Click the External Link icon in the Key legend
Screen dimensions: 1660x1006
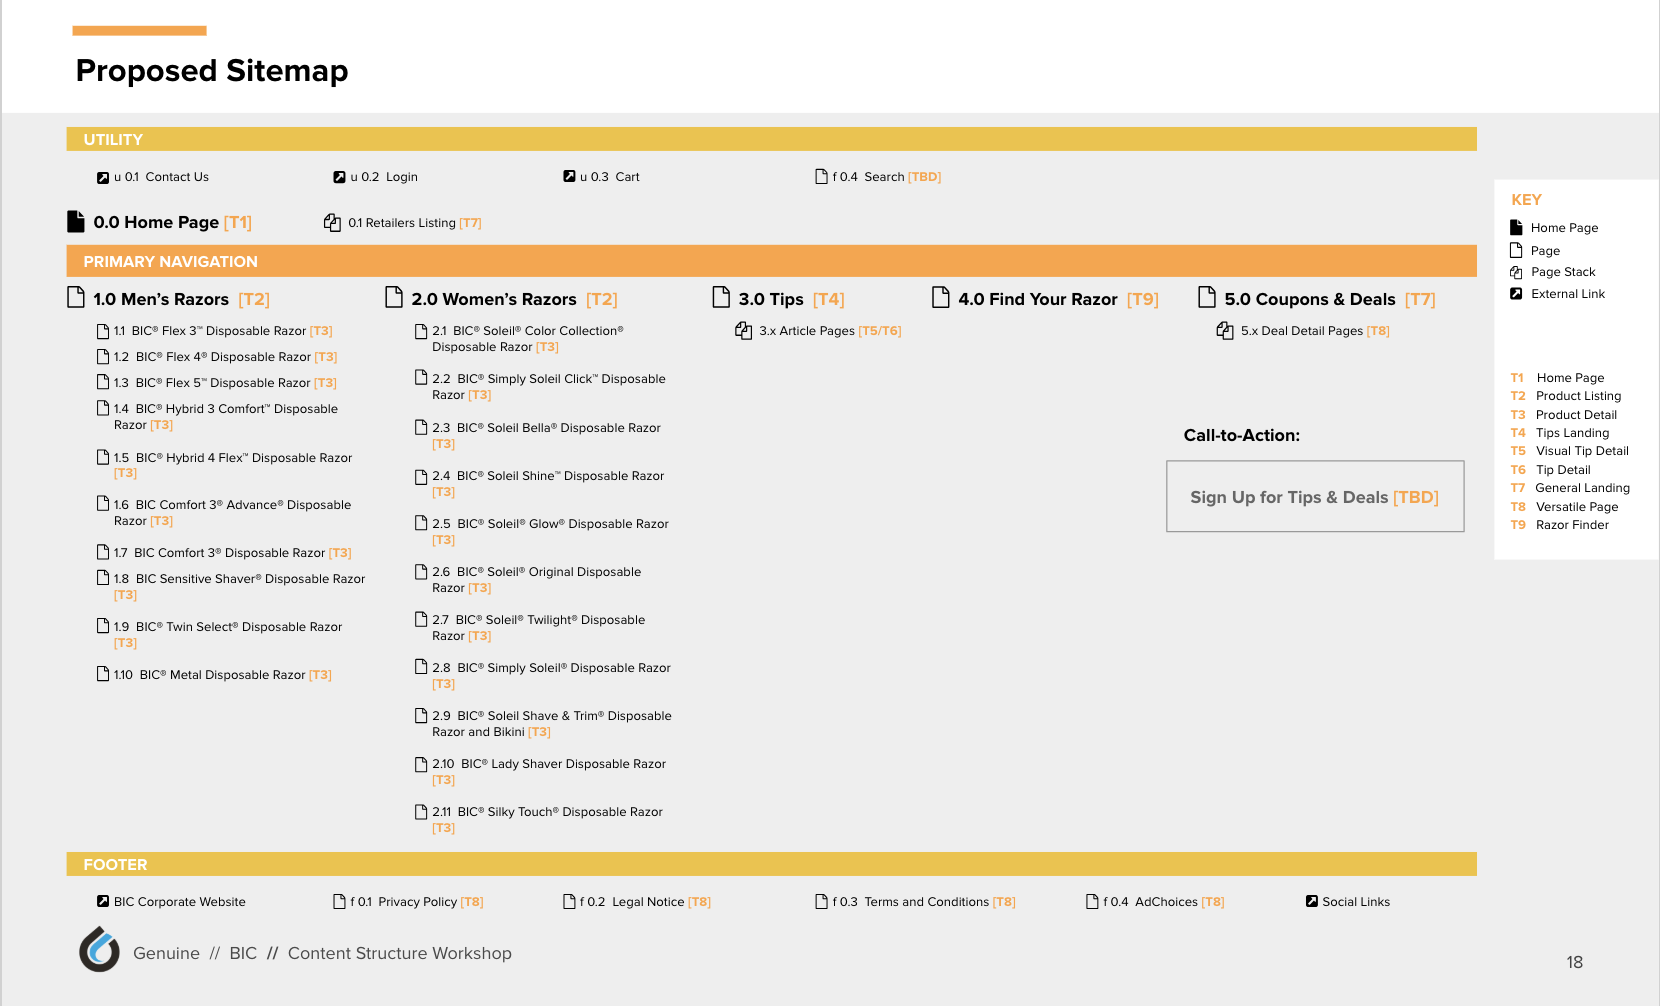tap(1516, 294)
